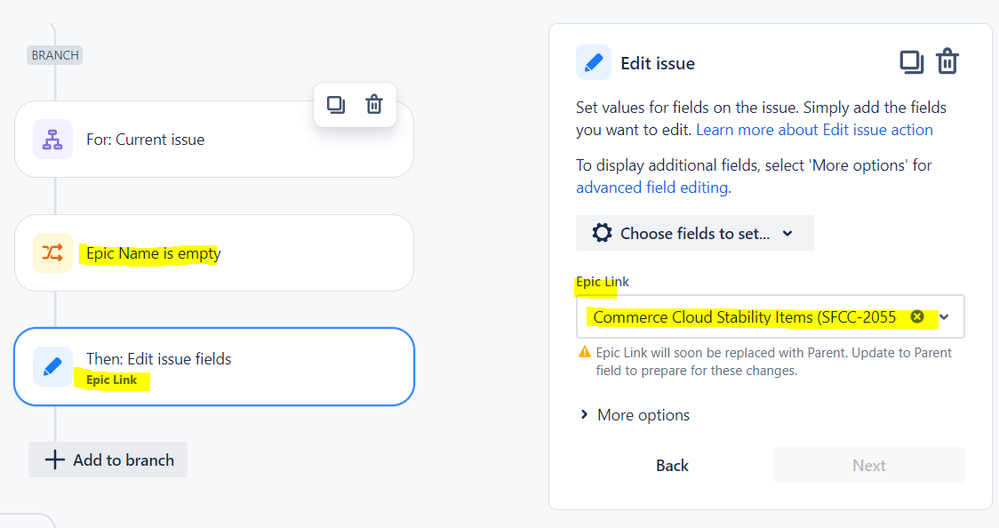Follow the advanced field editing link

click(x=652, y=187)
